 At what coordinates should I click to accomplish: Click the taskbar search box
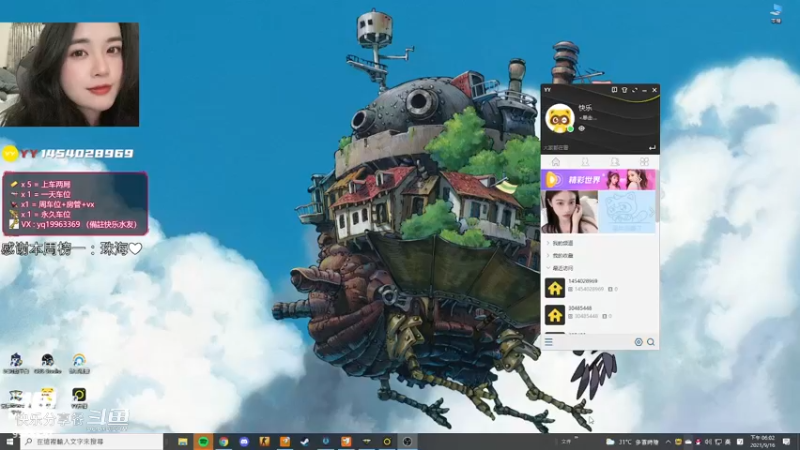click(92, 441)
